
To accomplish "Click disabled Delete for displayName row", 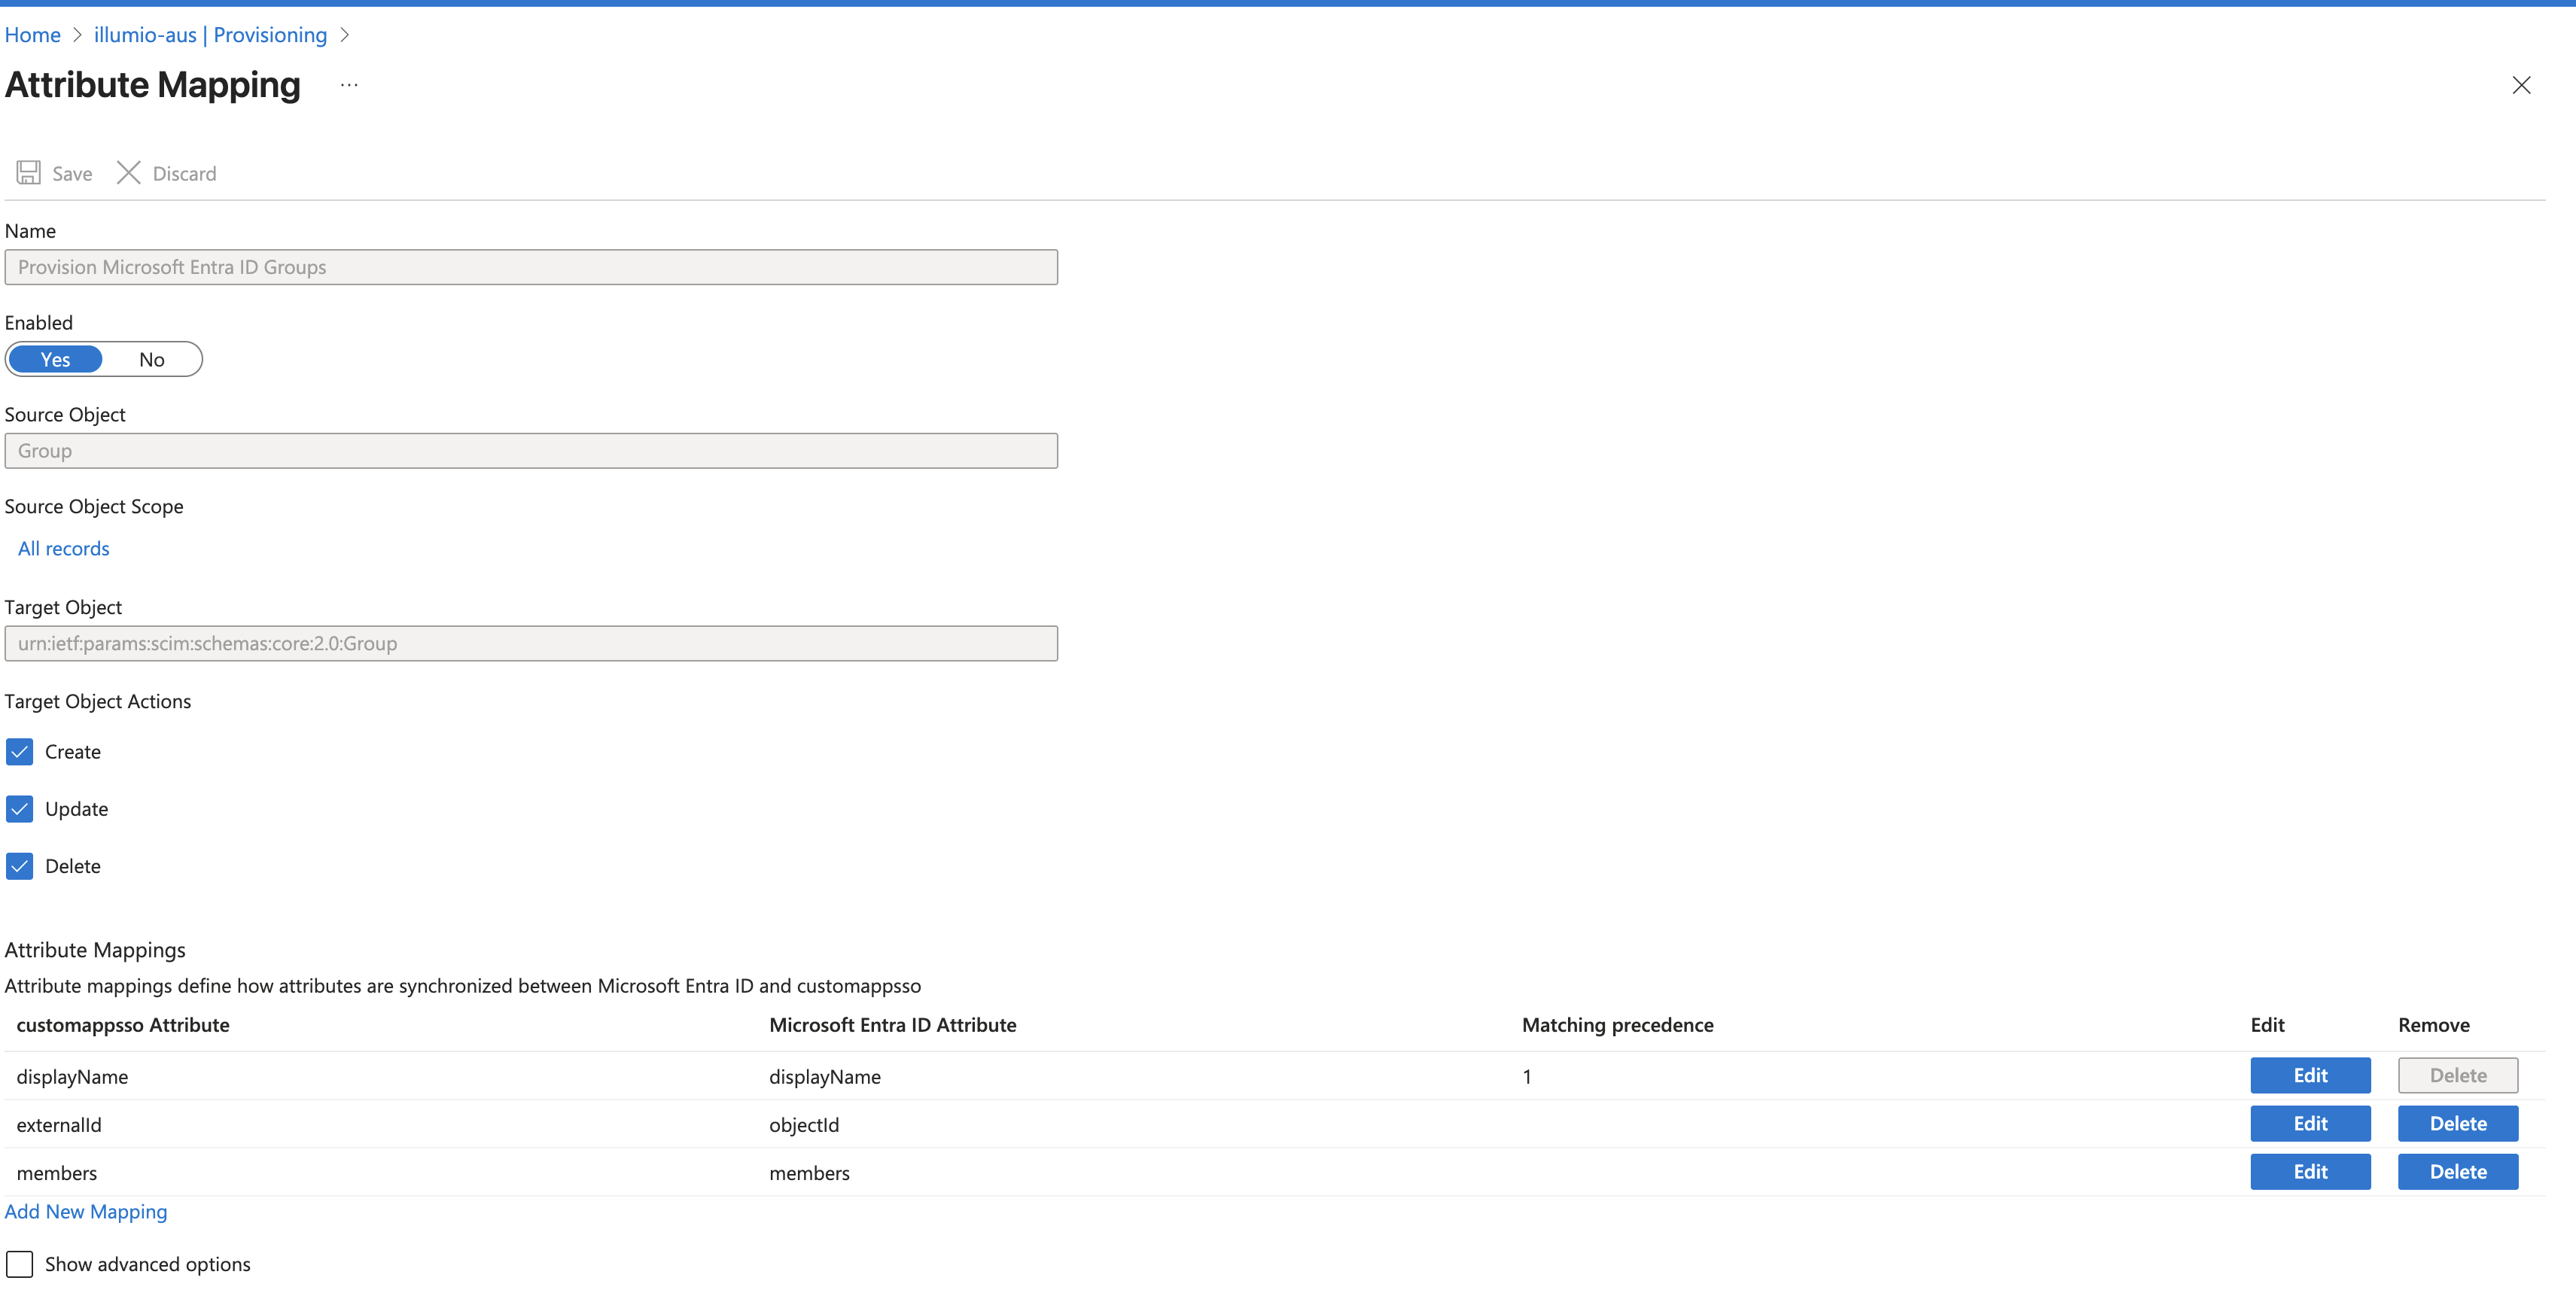I will tap(2458, 1075).
